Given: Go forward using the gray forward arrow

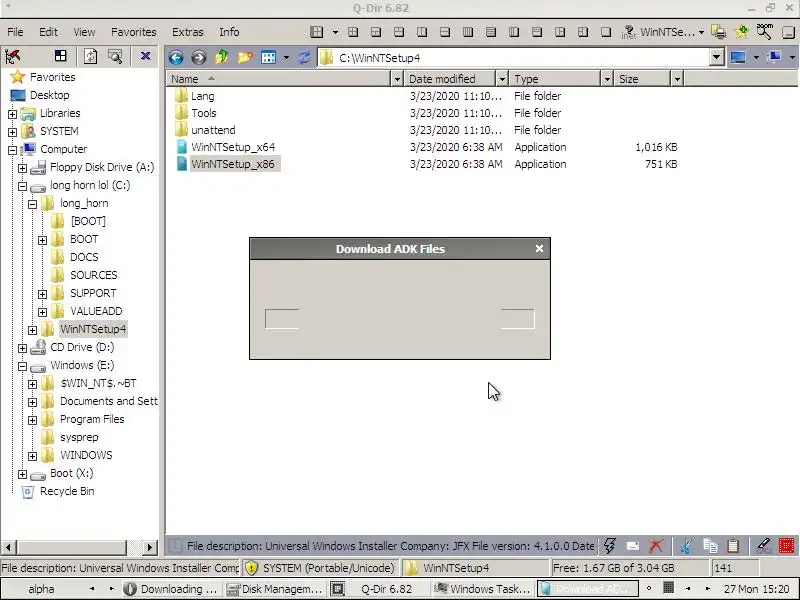Looking at the screenshot, I should click(x=198, y=57).
